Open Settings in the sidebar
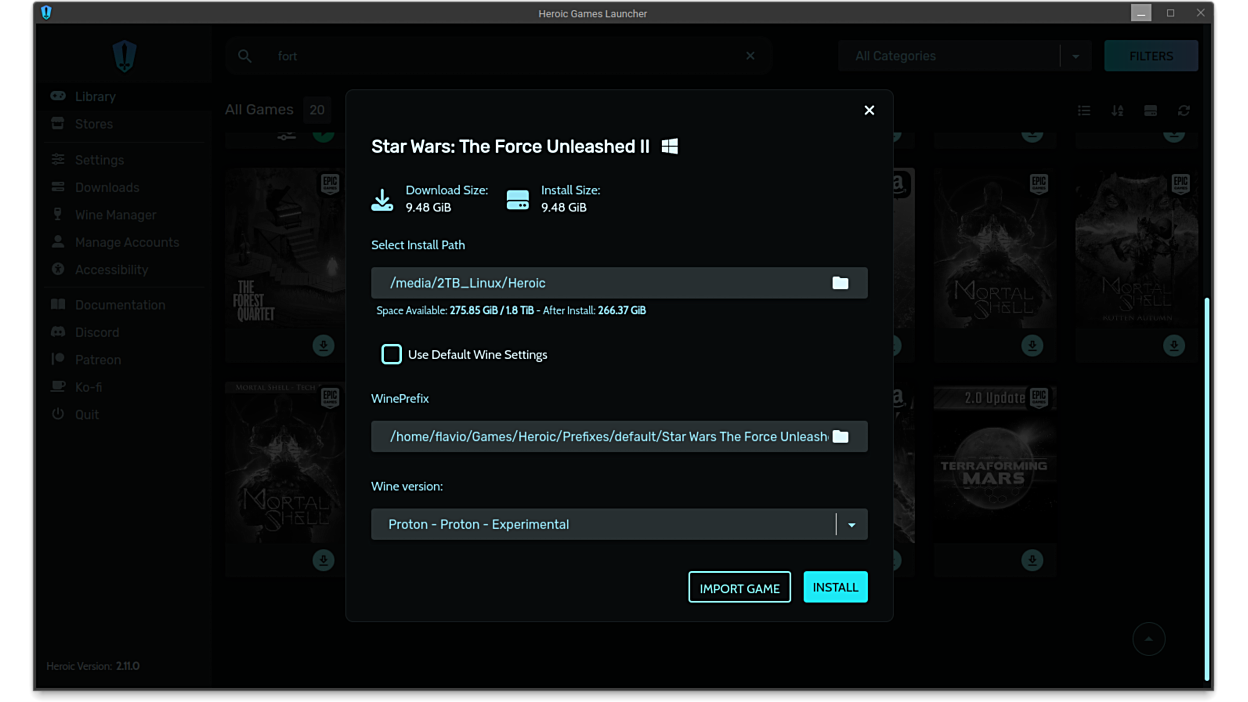1248x702 pixels. 99,160
